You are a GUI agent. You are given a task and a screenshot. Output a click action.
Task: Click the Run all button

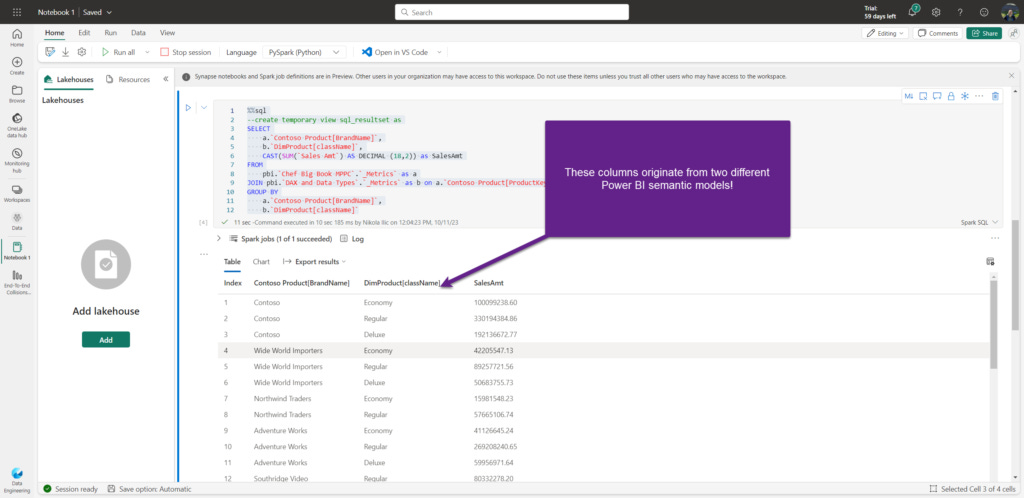118,52
